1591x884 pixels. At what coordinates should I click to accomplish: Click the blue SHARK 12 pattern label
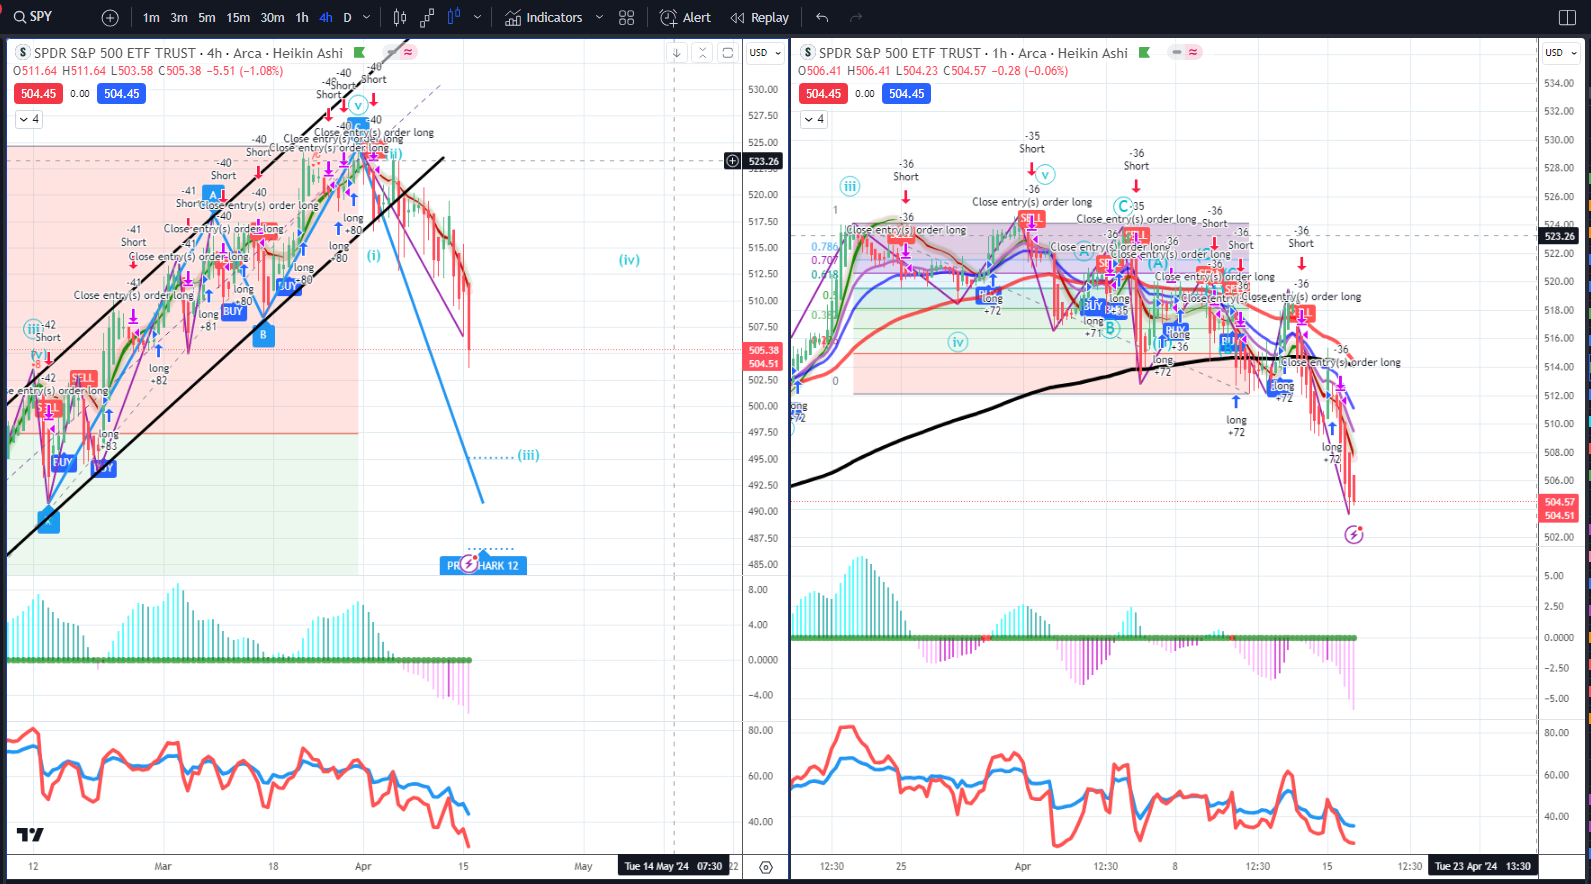(483, 565)
